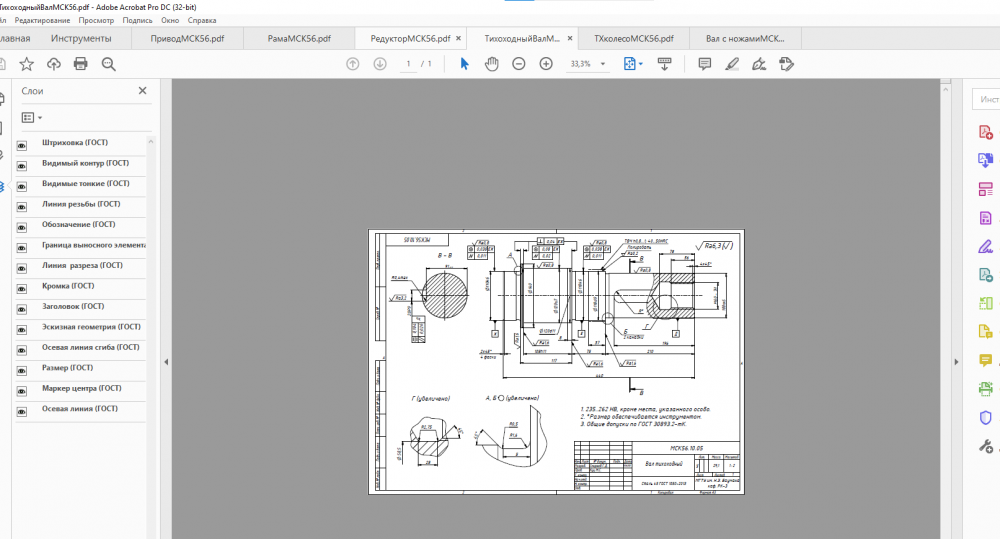
Task: Open the Справка menu
Action: (202, 20)
